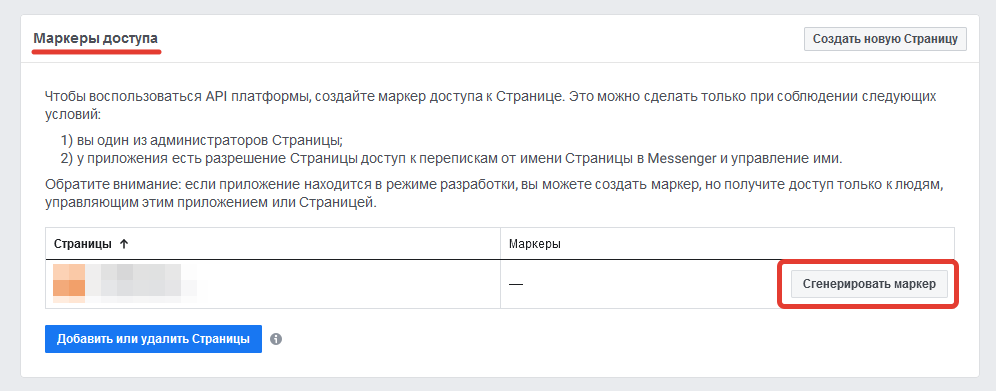Screen dimensions: 996x391
Task: Click Добавить или удалить Страницы button
Action: coord(153,339)
